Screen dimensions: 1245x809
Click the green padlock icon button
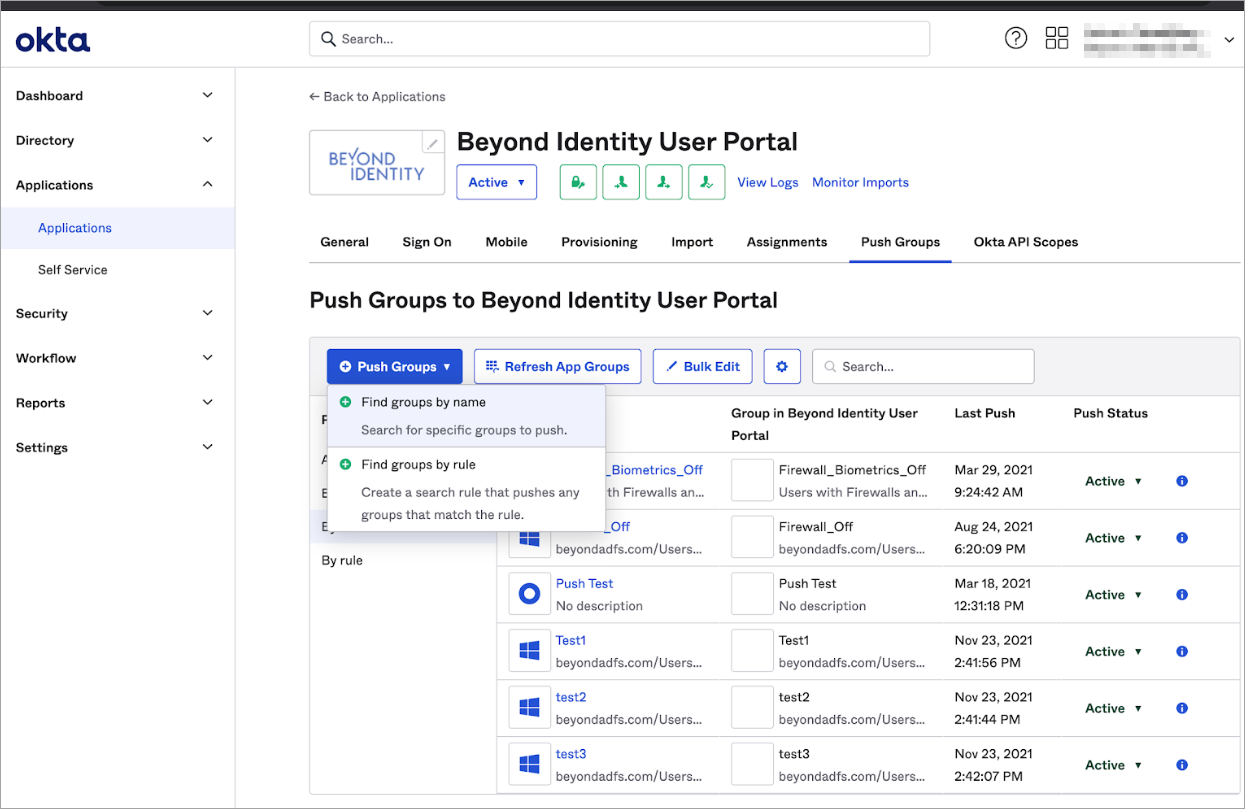578,182
